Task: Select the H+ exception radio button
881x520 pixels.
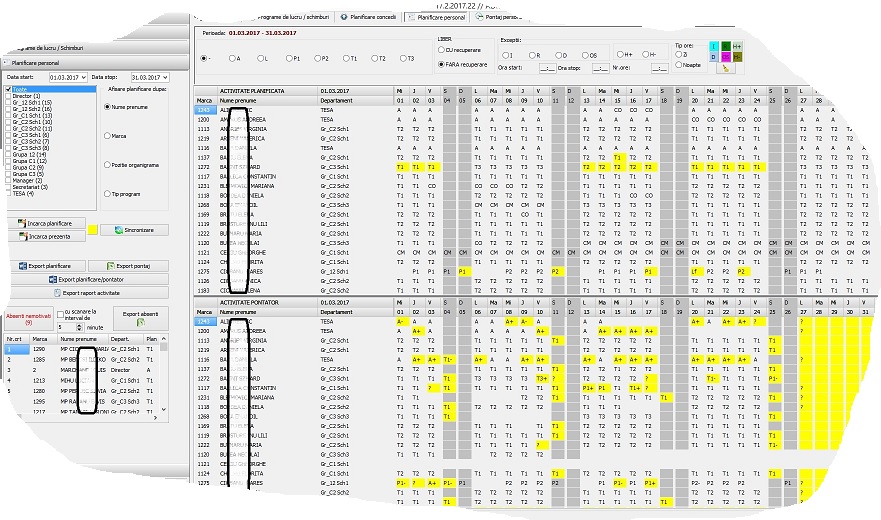Action: 620,55
